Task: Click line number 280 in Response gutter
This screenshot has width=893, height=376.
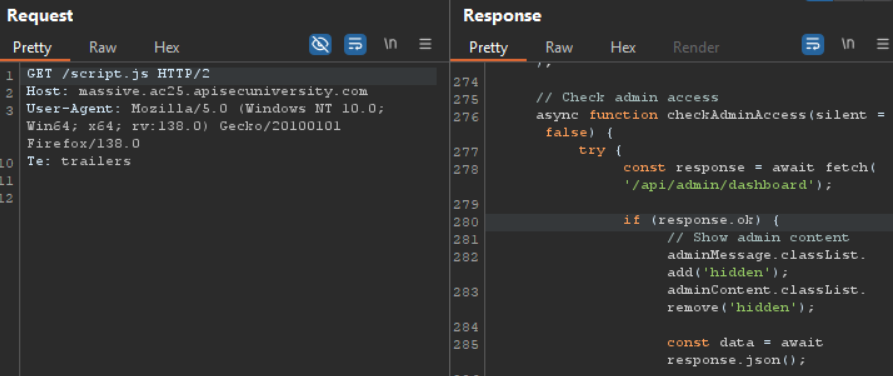Action: (x=466, y=222)
